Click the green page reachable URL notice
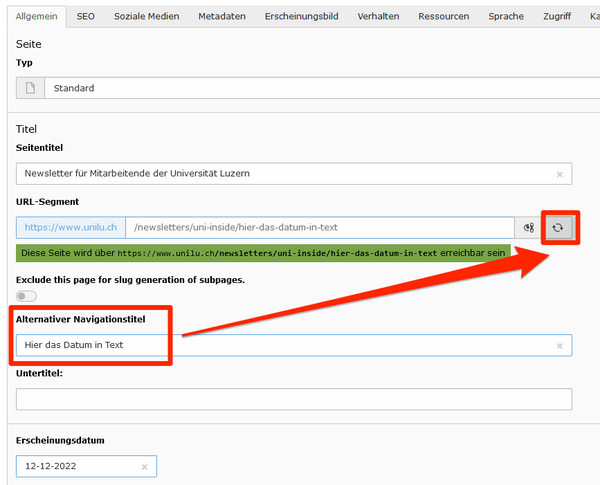 [x=263, y=253]
